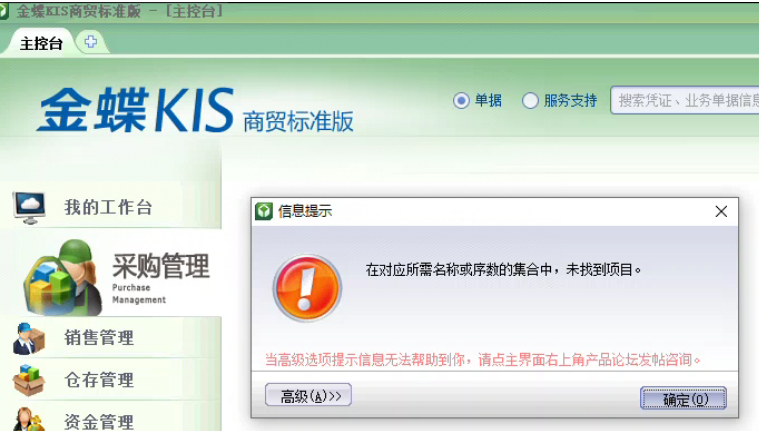
Task: Click the Sales Management icon in sidebar
Action: [28, 338]
